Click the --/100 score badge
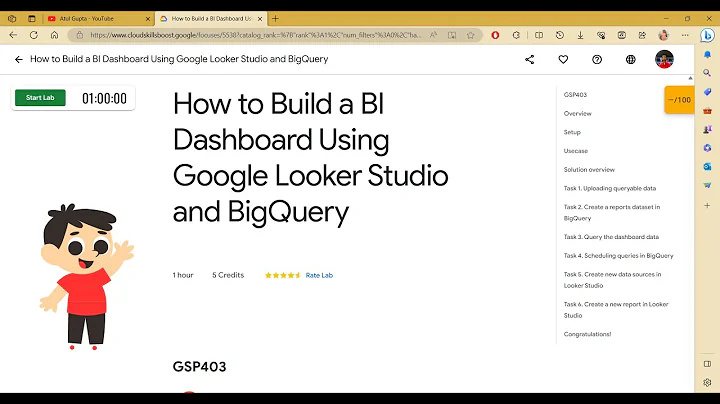Viewport: 720px width, 404px height. tap(679, 100)
